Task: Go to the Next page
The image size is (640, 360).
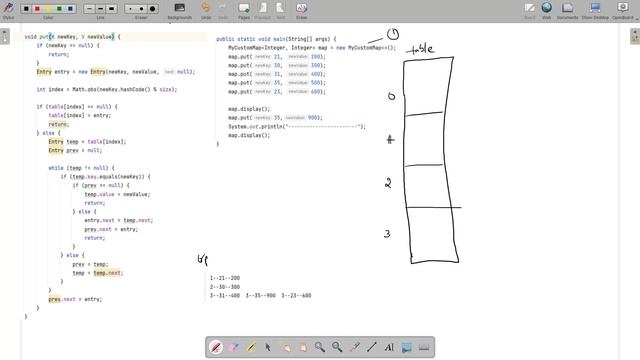Action: [x=280, y=10]
